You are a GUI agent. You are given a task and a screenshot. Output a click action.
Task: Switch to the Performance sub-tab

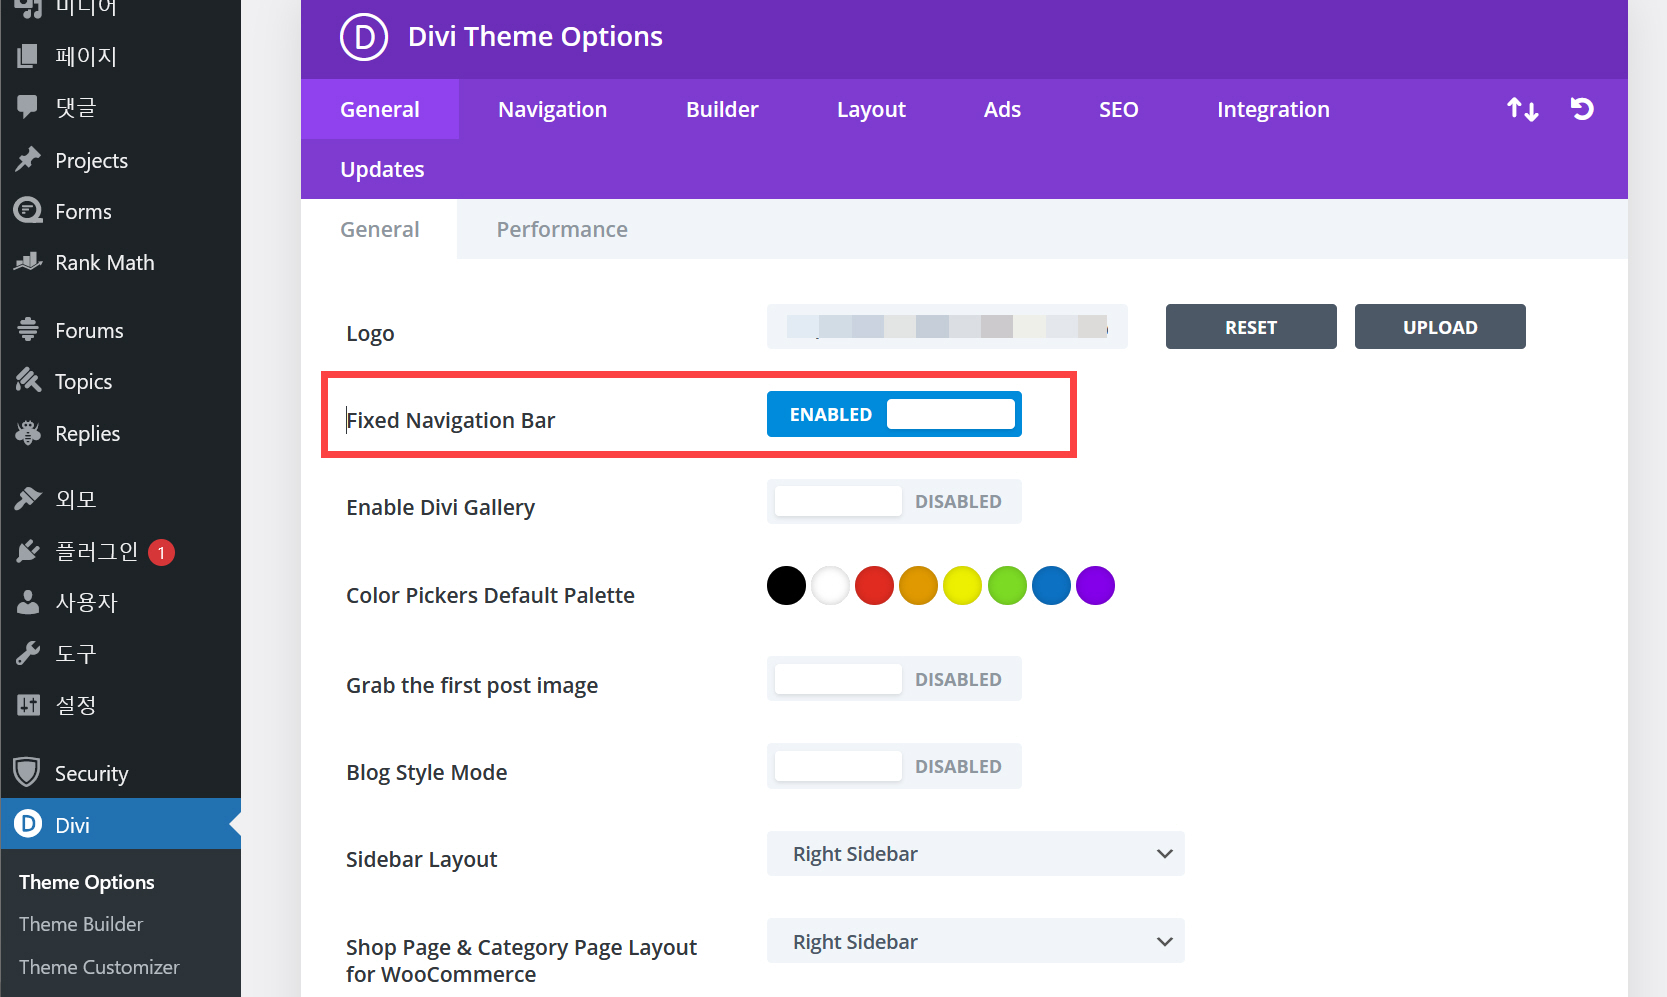click(x=562, y=229)
